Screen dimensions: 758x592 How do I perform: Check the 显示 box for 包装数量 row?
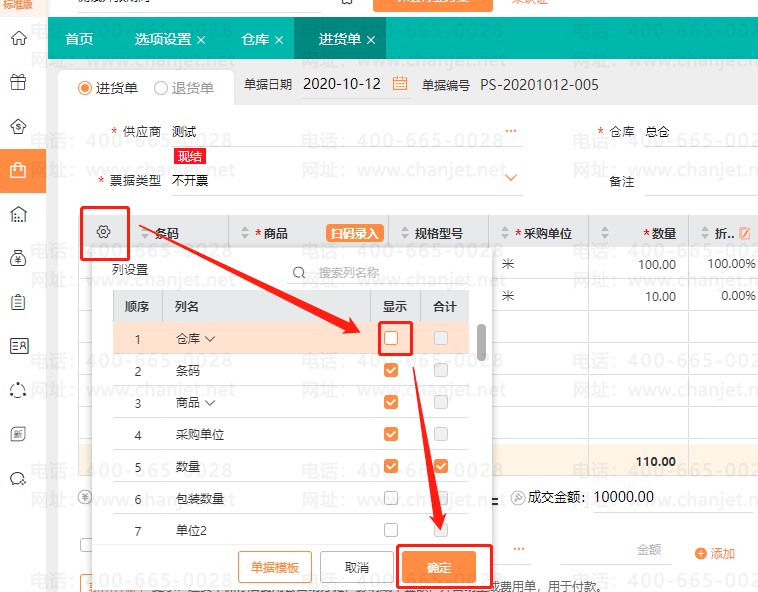(391, 498)
